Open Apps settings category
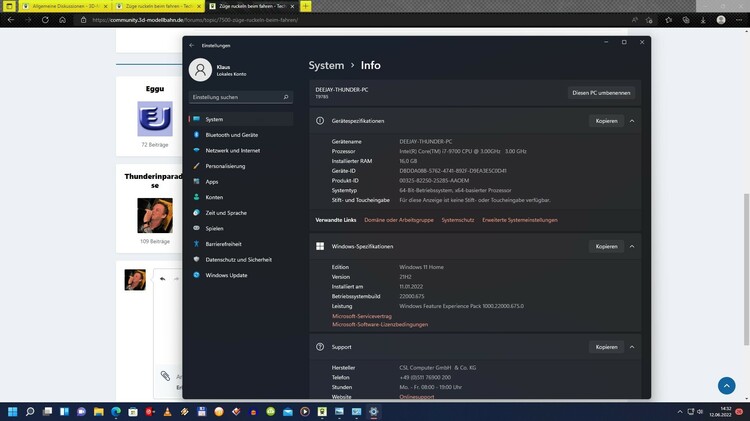This screenshot has width=750, height=421. 241,181
